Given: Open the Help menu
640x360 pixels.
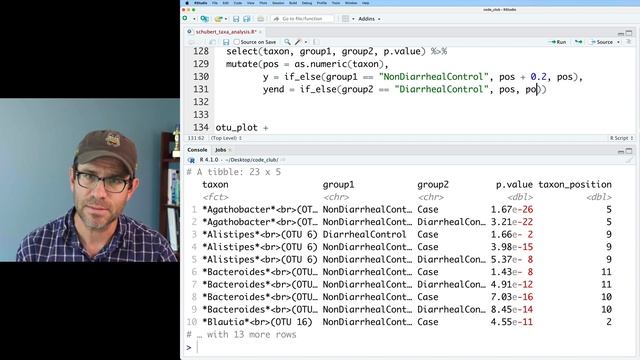Looking at the screenshot, I should [366, 3].
